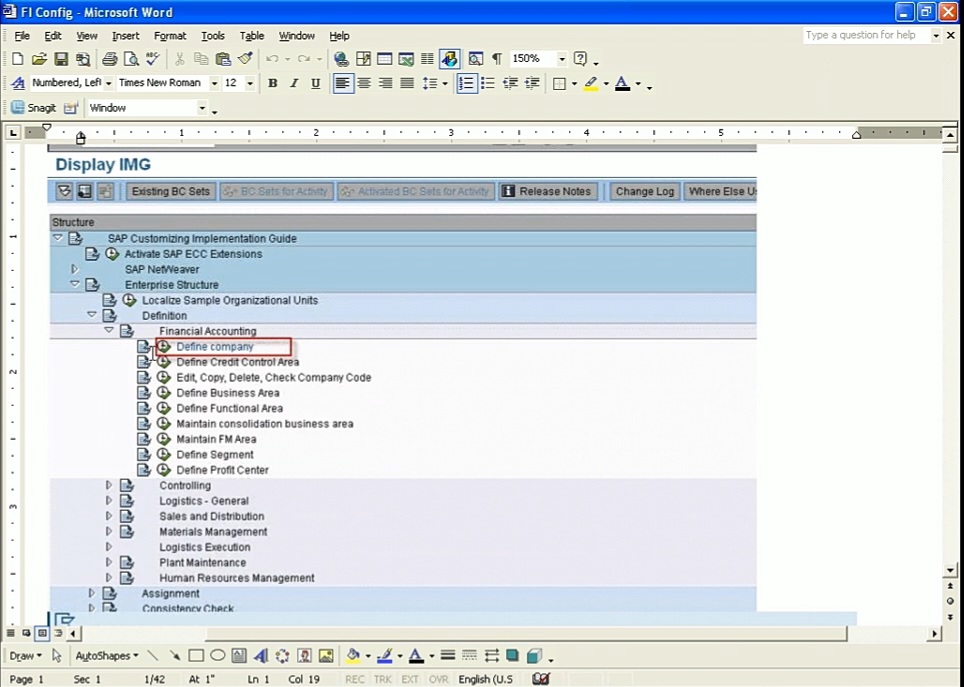964x687 pixels.
Task: Open Microsoft Word Help icon
Action: [x=580, y=59]
